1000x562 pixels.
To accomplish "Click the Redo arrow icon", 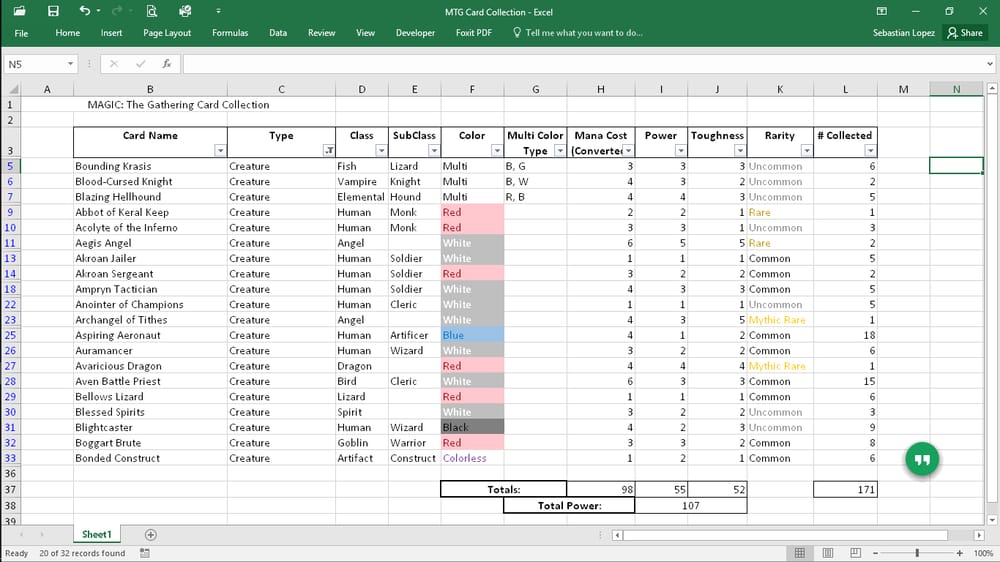I will coord(117,11).
